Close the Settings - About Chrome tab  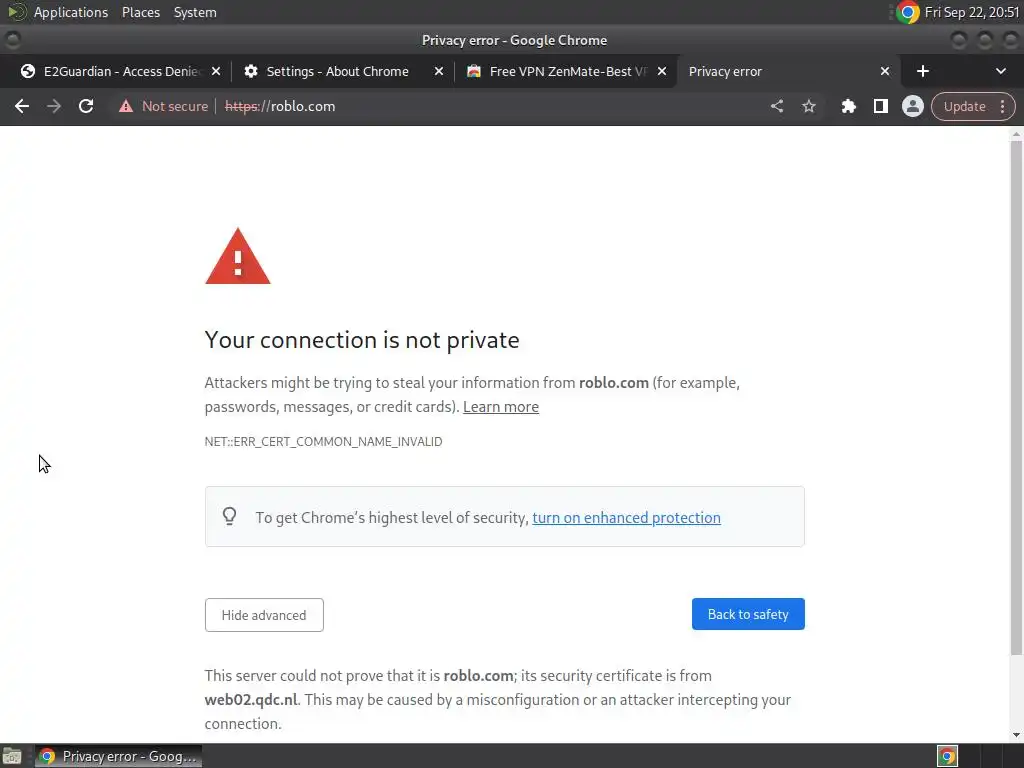pyautogui.click(x=439, y=71)
